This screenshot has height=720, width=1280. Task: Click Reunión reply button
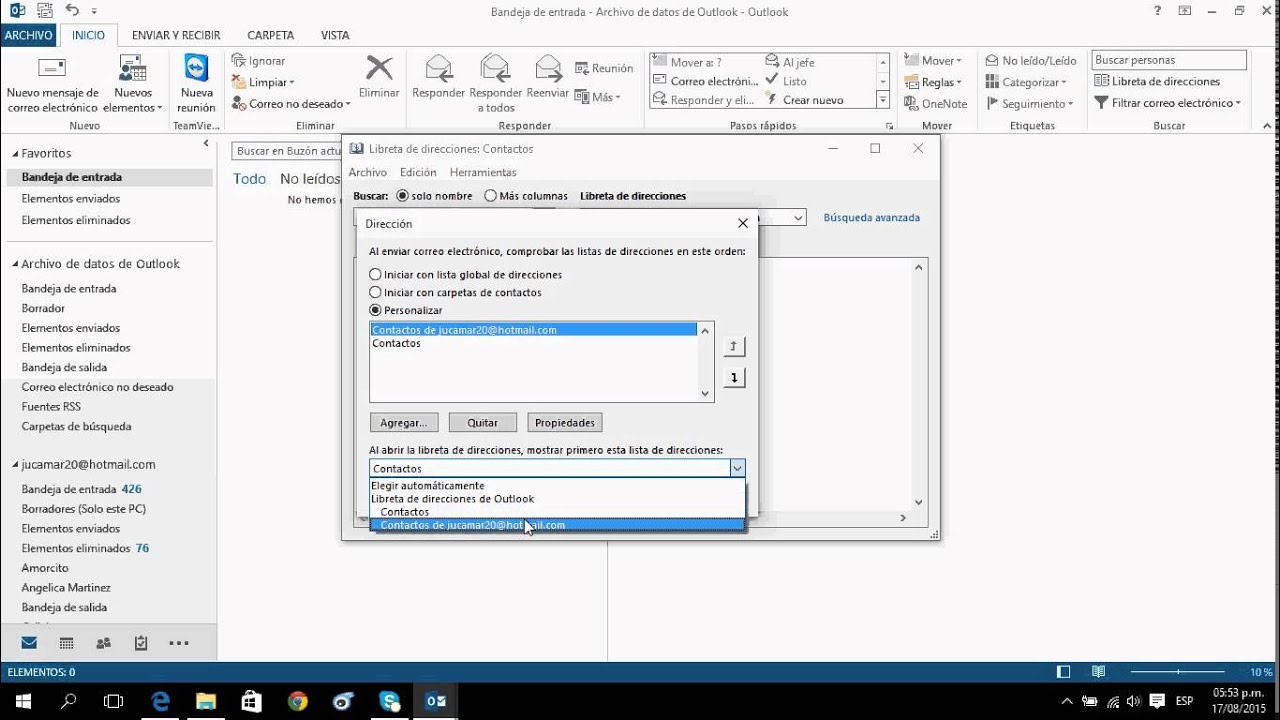[x=604, y=68]
